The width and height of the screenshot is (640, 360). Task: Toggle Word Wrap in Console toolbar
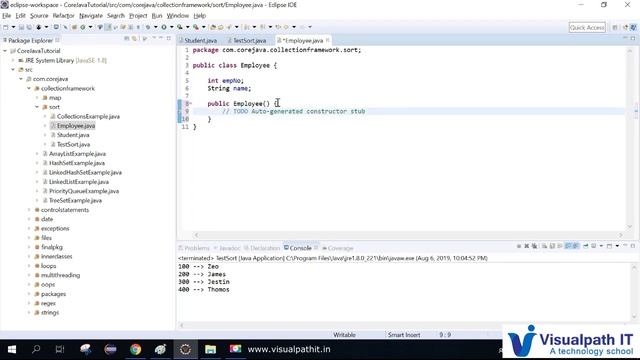(560, 246)
